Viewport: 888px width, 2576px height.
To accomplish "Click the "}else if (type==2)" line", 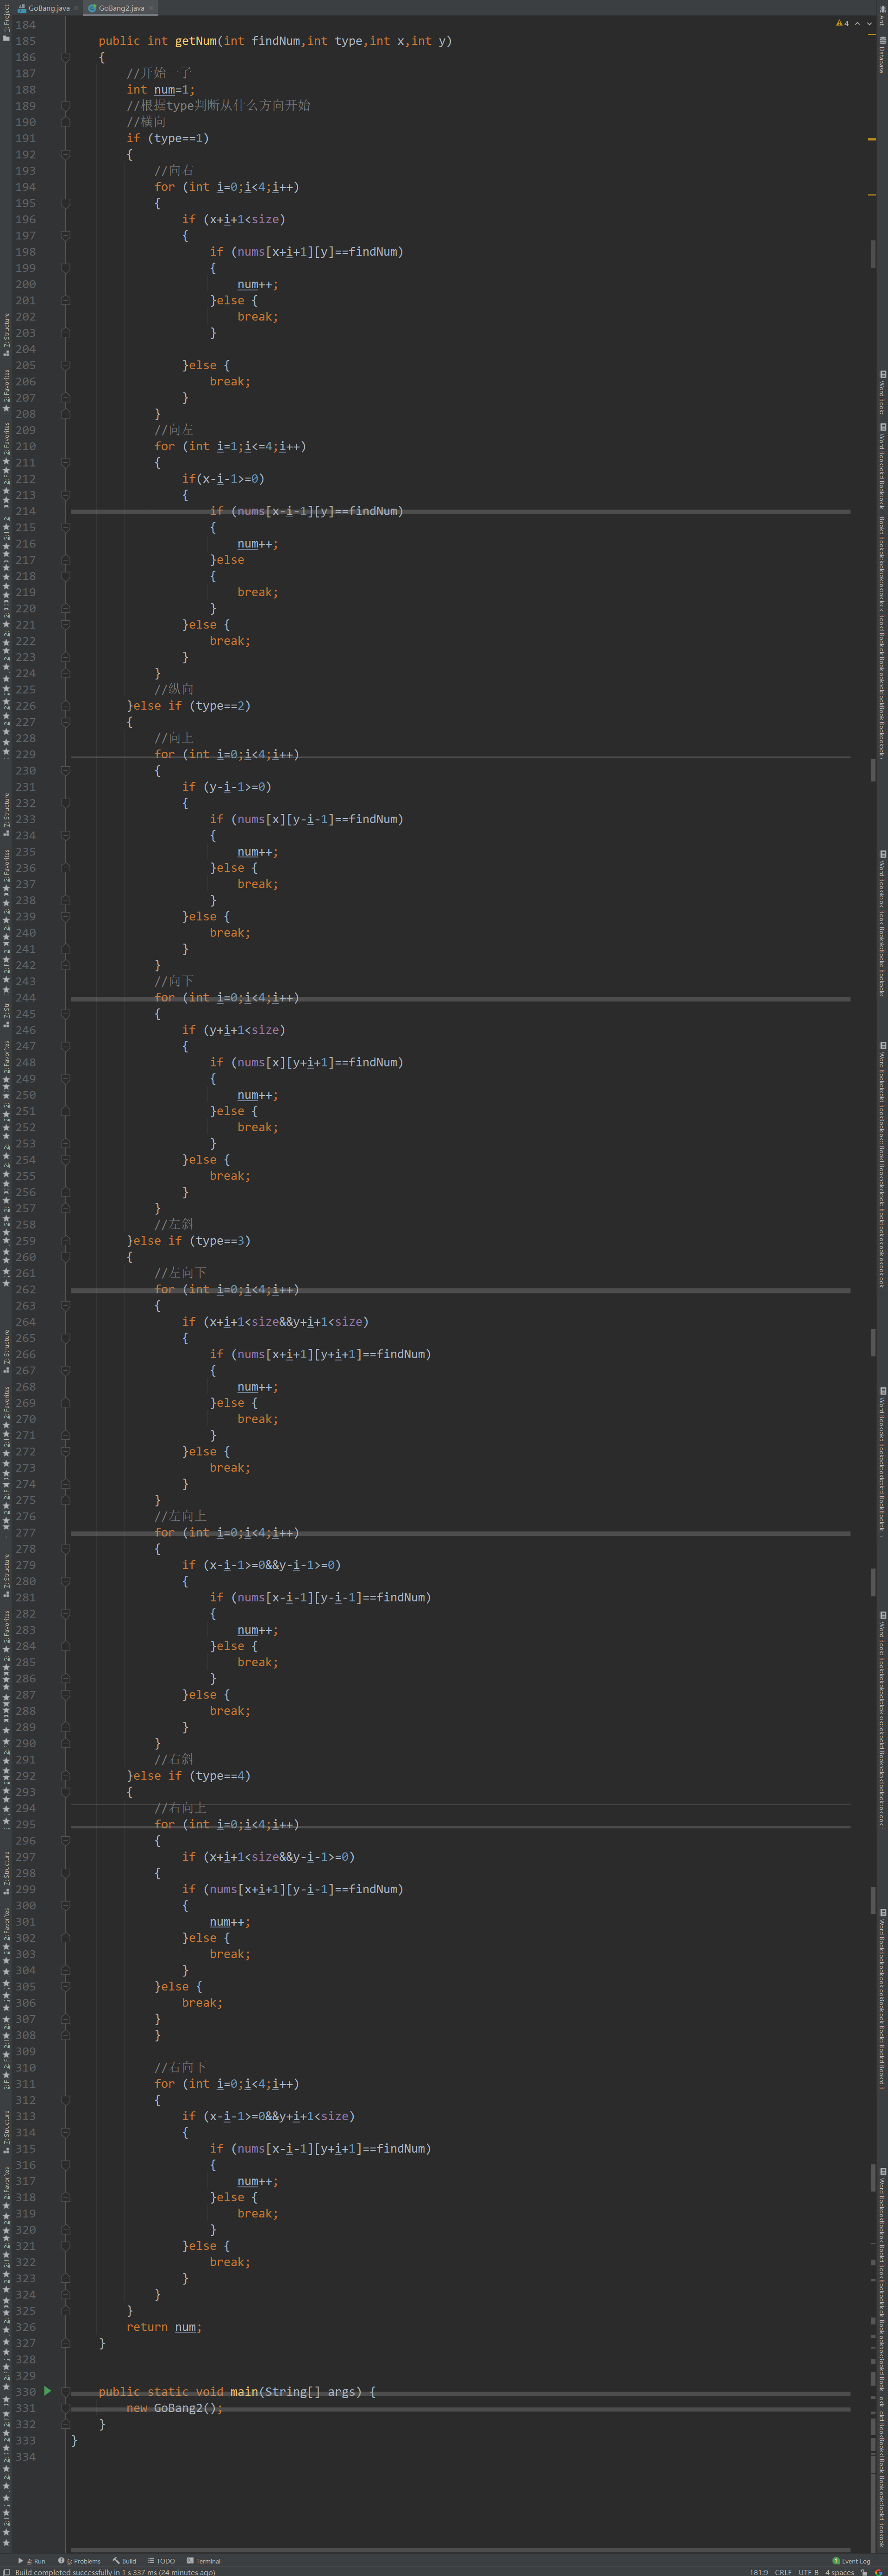I will click(188, 706).
